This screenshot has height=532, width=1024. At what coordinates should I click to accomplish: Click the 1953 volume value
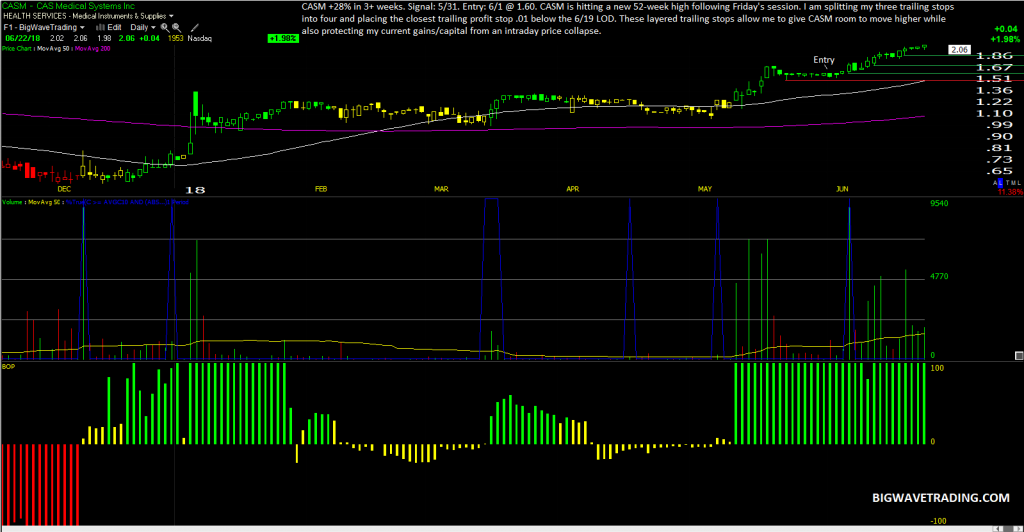coord(176,39)
